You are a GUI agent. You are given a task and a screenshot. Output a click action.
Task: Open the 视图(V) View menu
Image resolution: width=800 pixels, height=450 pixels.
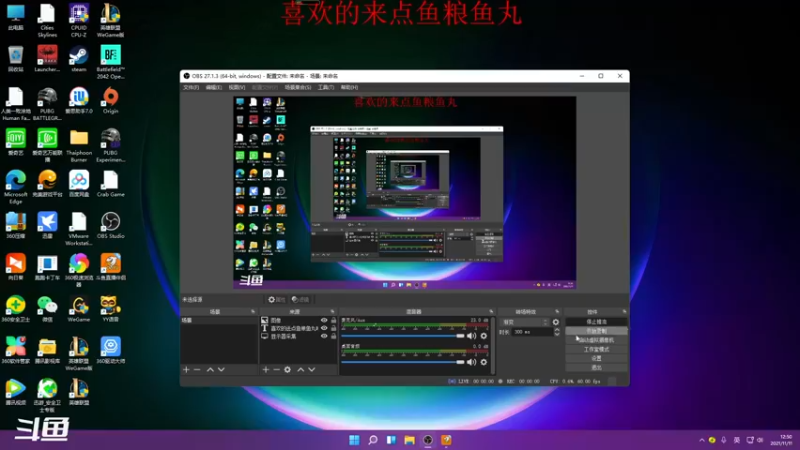[237, 87]
